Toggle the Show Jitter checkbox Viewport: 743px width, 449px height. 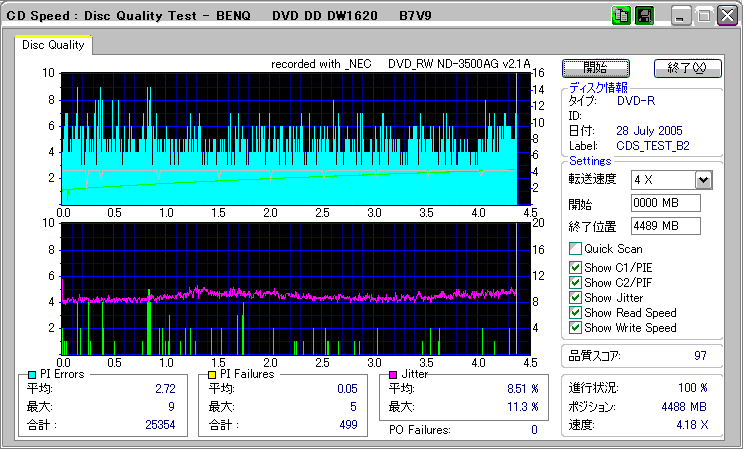(x=575, y=297)
